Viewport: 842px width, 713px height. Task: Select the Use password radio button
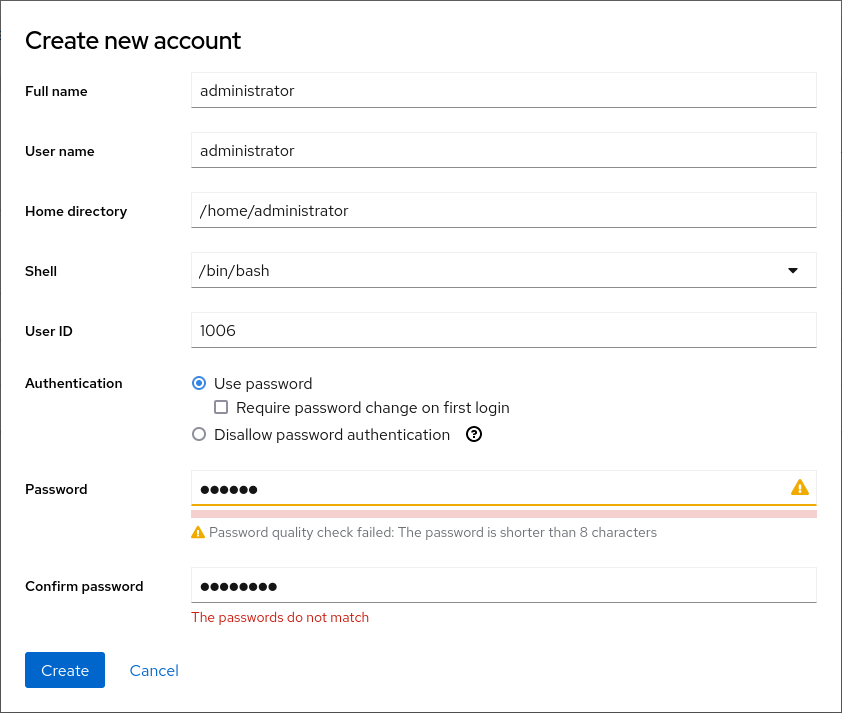pyautogui.click(x=199, y=384)
